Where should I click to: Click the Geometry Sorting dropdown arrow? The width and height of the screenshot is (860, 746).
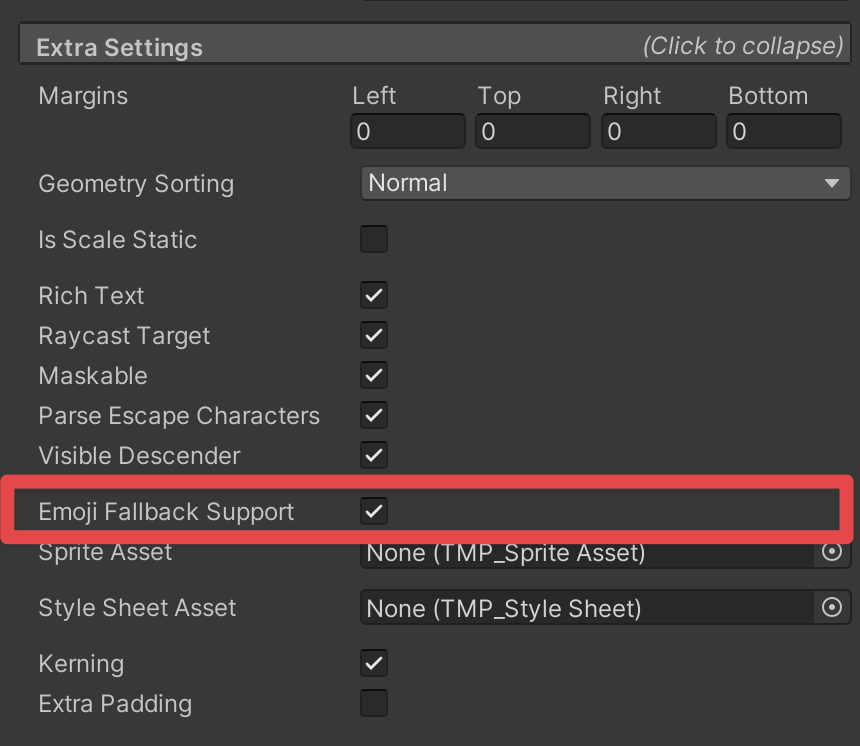tap(831, 183)
